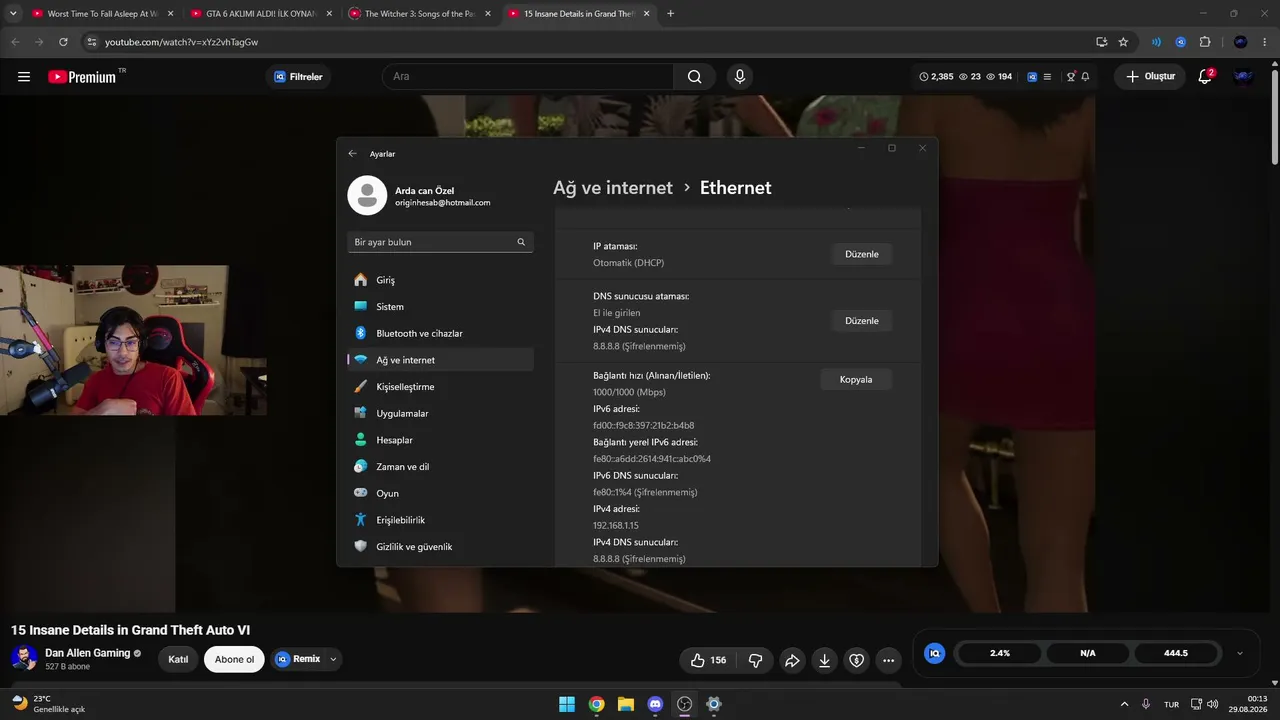Reload the current YouTube page
The width and height of the screenshot is (1280, 720).
pyautogui.click(x=63, y=42)
